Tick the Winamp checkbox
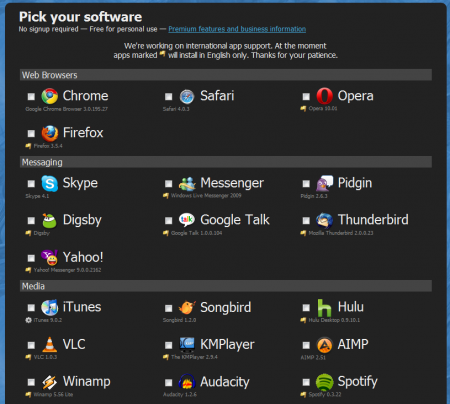The width and height of the screenshot is (450, 404). click(31, 382)
